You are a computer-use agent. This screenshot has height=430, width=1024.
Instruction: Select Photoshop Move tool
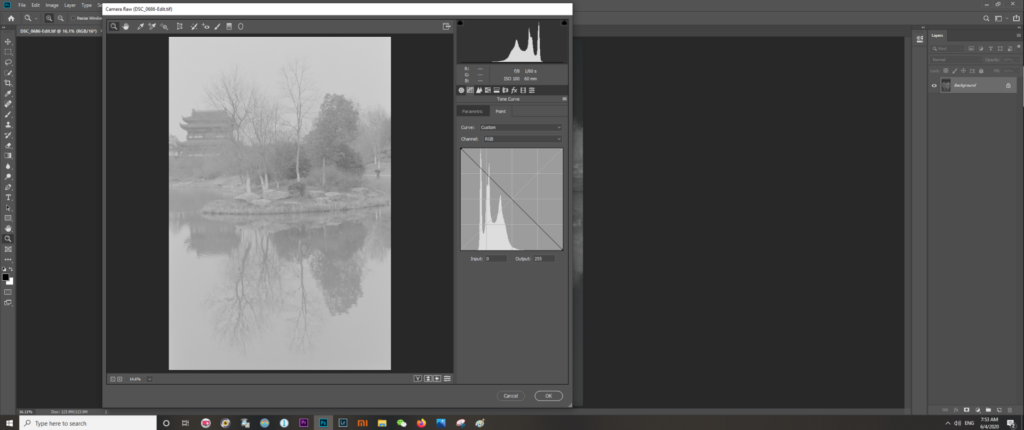click(8, 42)
